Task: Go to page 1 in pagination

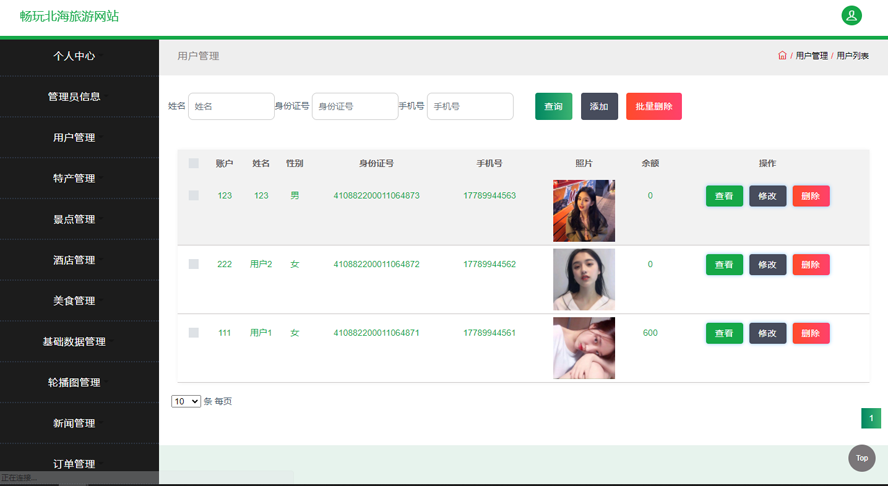Action: (871, 418)
